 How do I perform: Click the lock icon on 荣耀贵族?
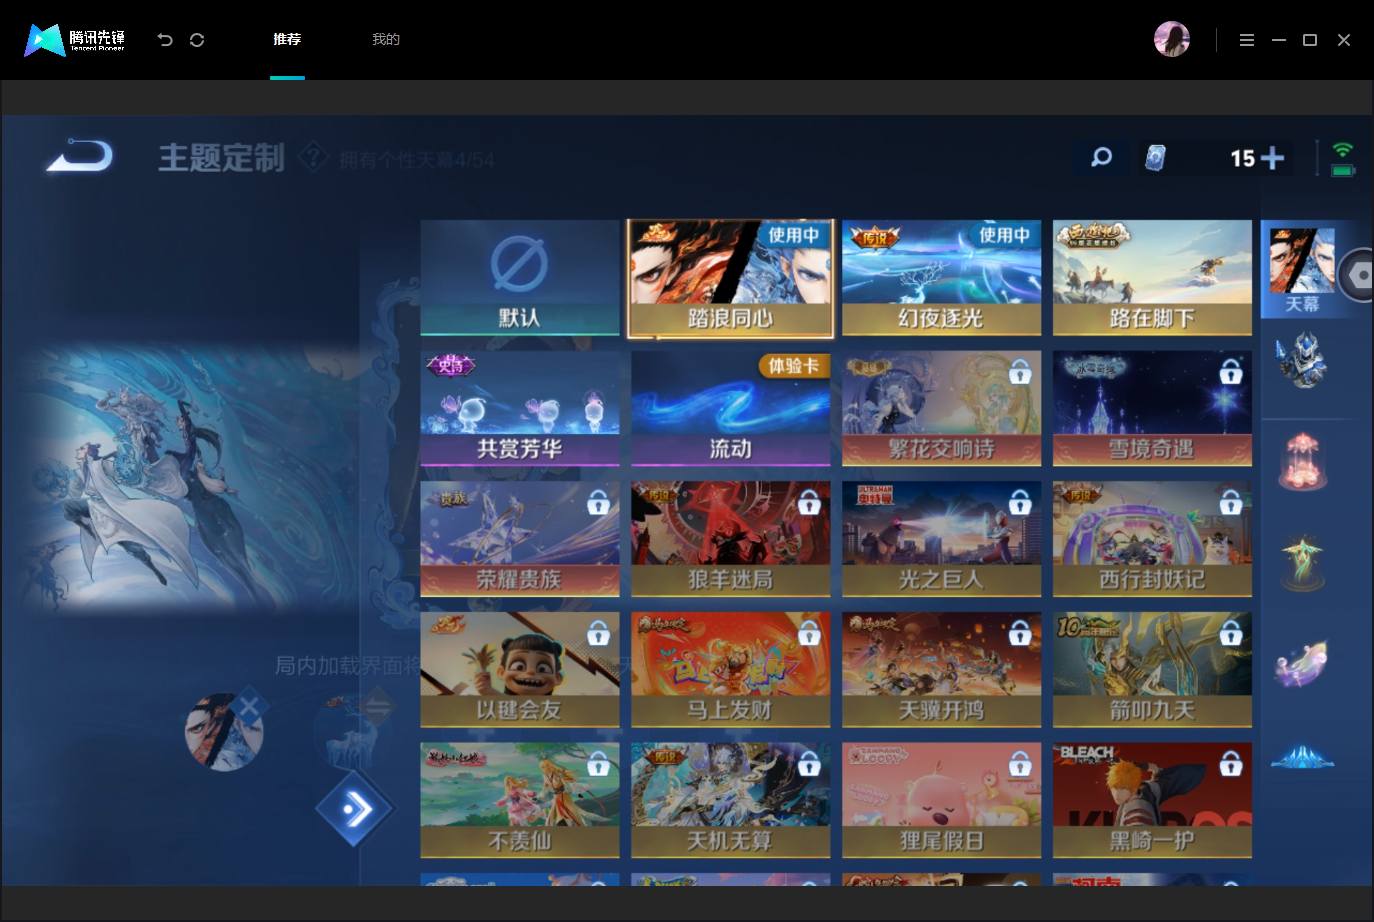pyautogui.click(x=598, y=503)
